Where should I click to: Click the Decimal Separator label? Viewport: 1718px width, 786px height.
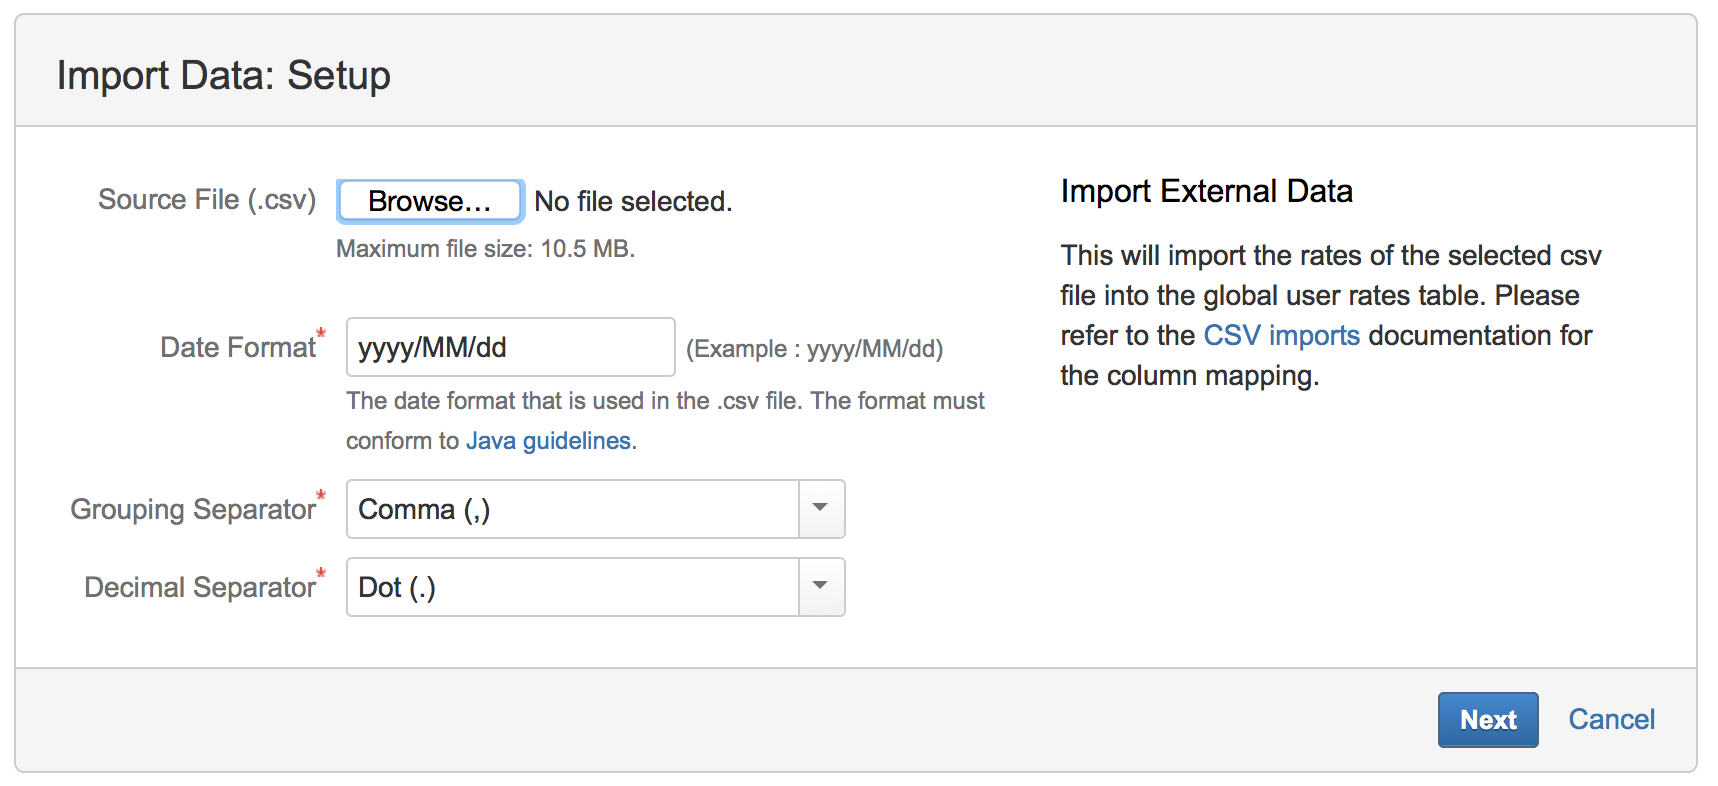click(x=200, y=587)
